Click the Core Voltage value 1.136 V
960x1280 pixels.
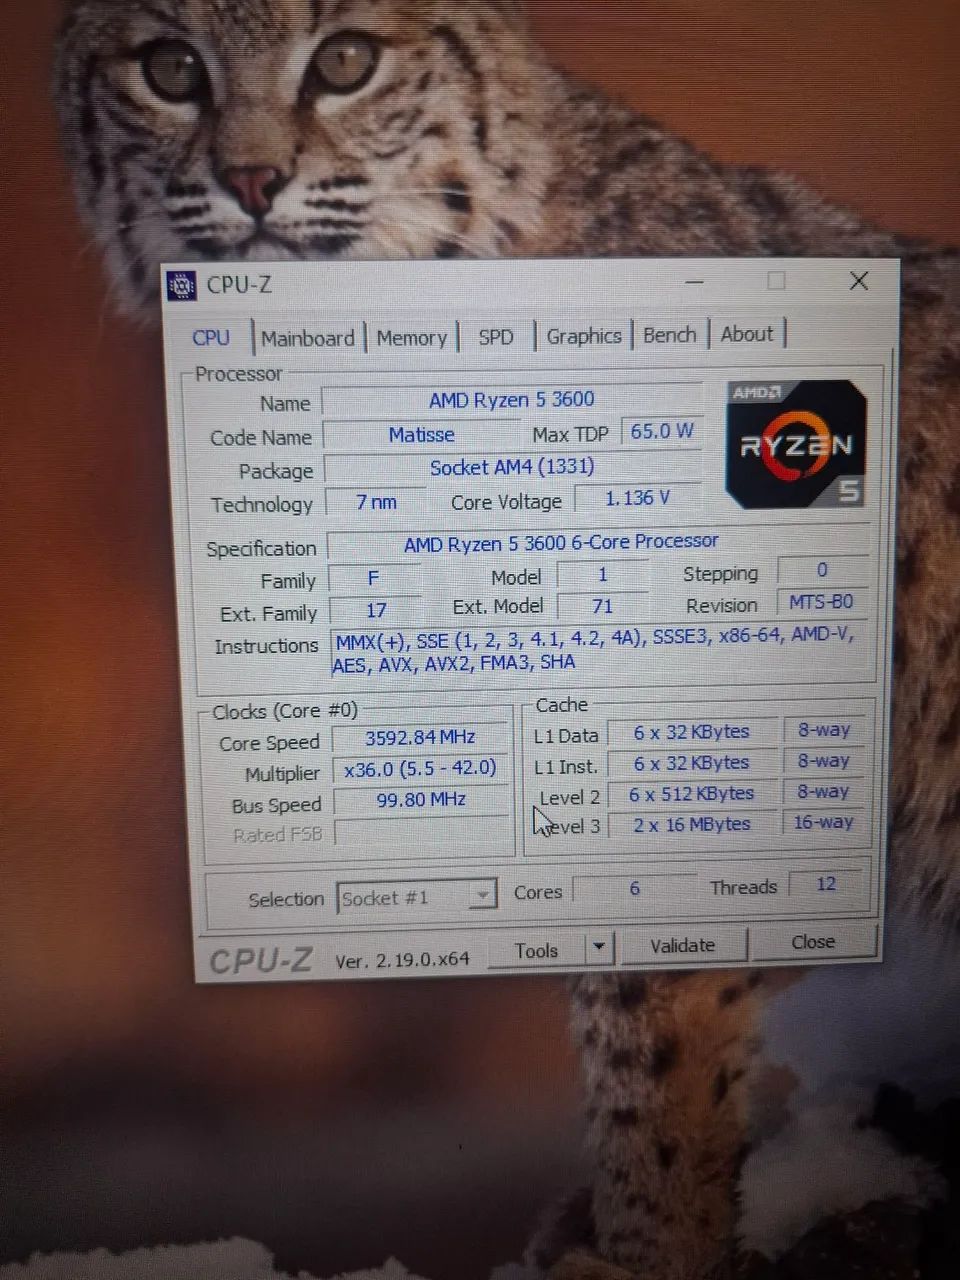click(x=637, y=498)
